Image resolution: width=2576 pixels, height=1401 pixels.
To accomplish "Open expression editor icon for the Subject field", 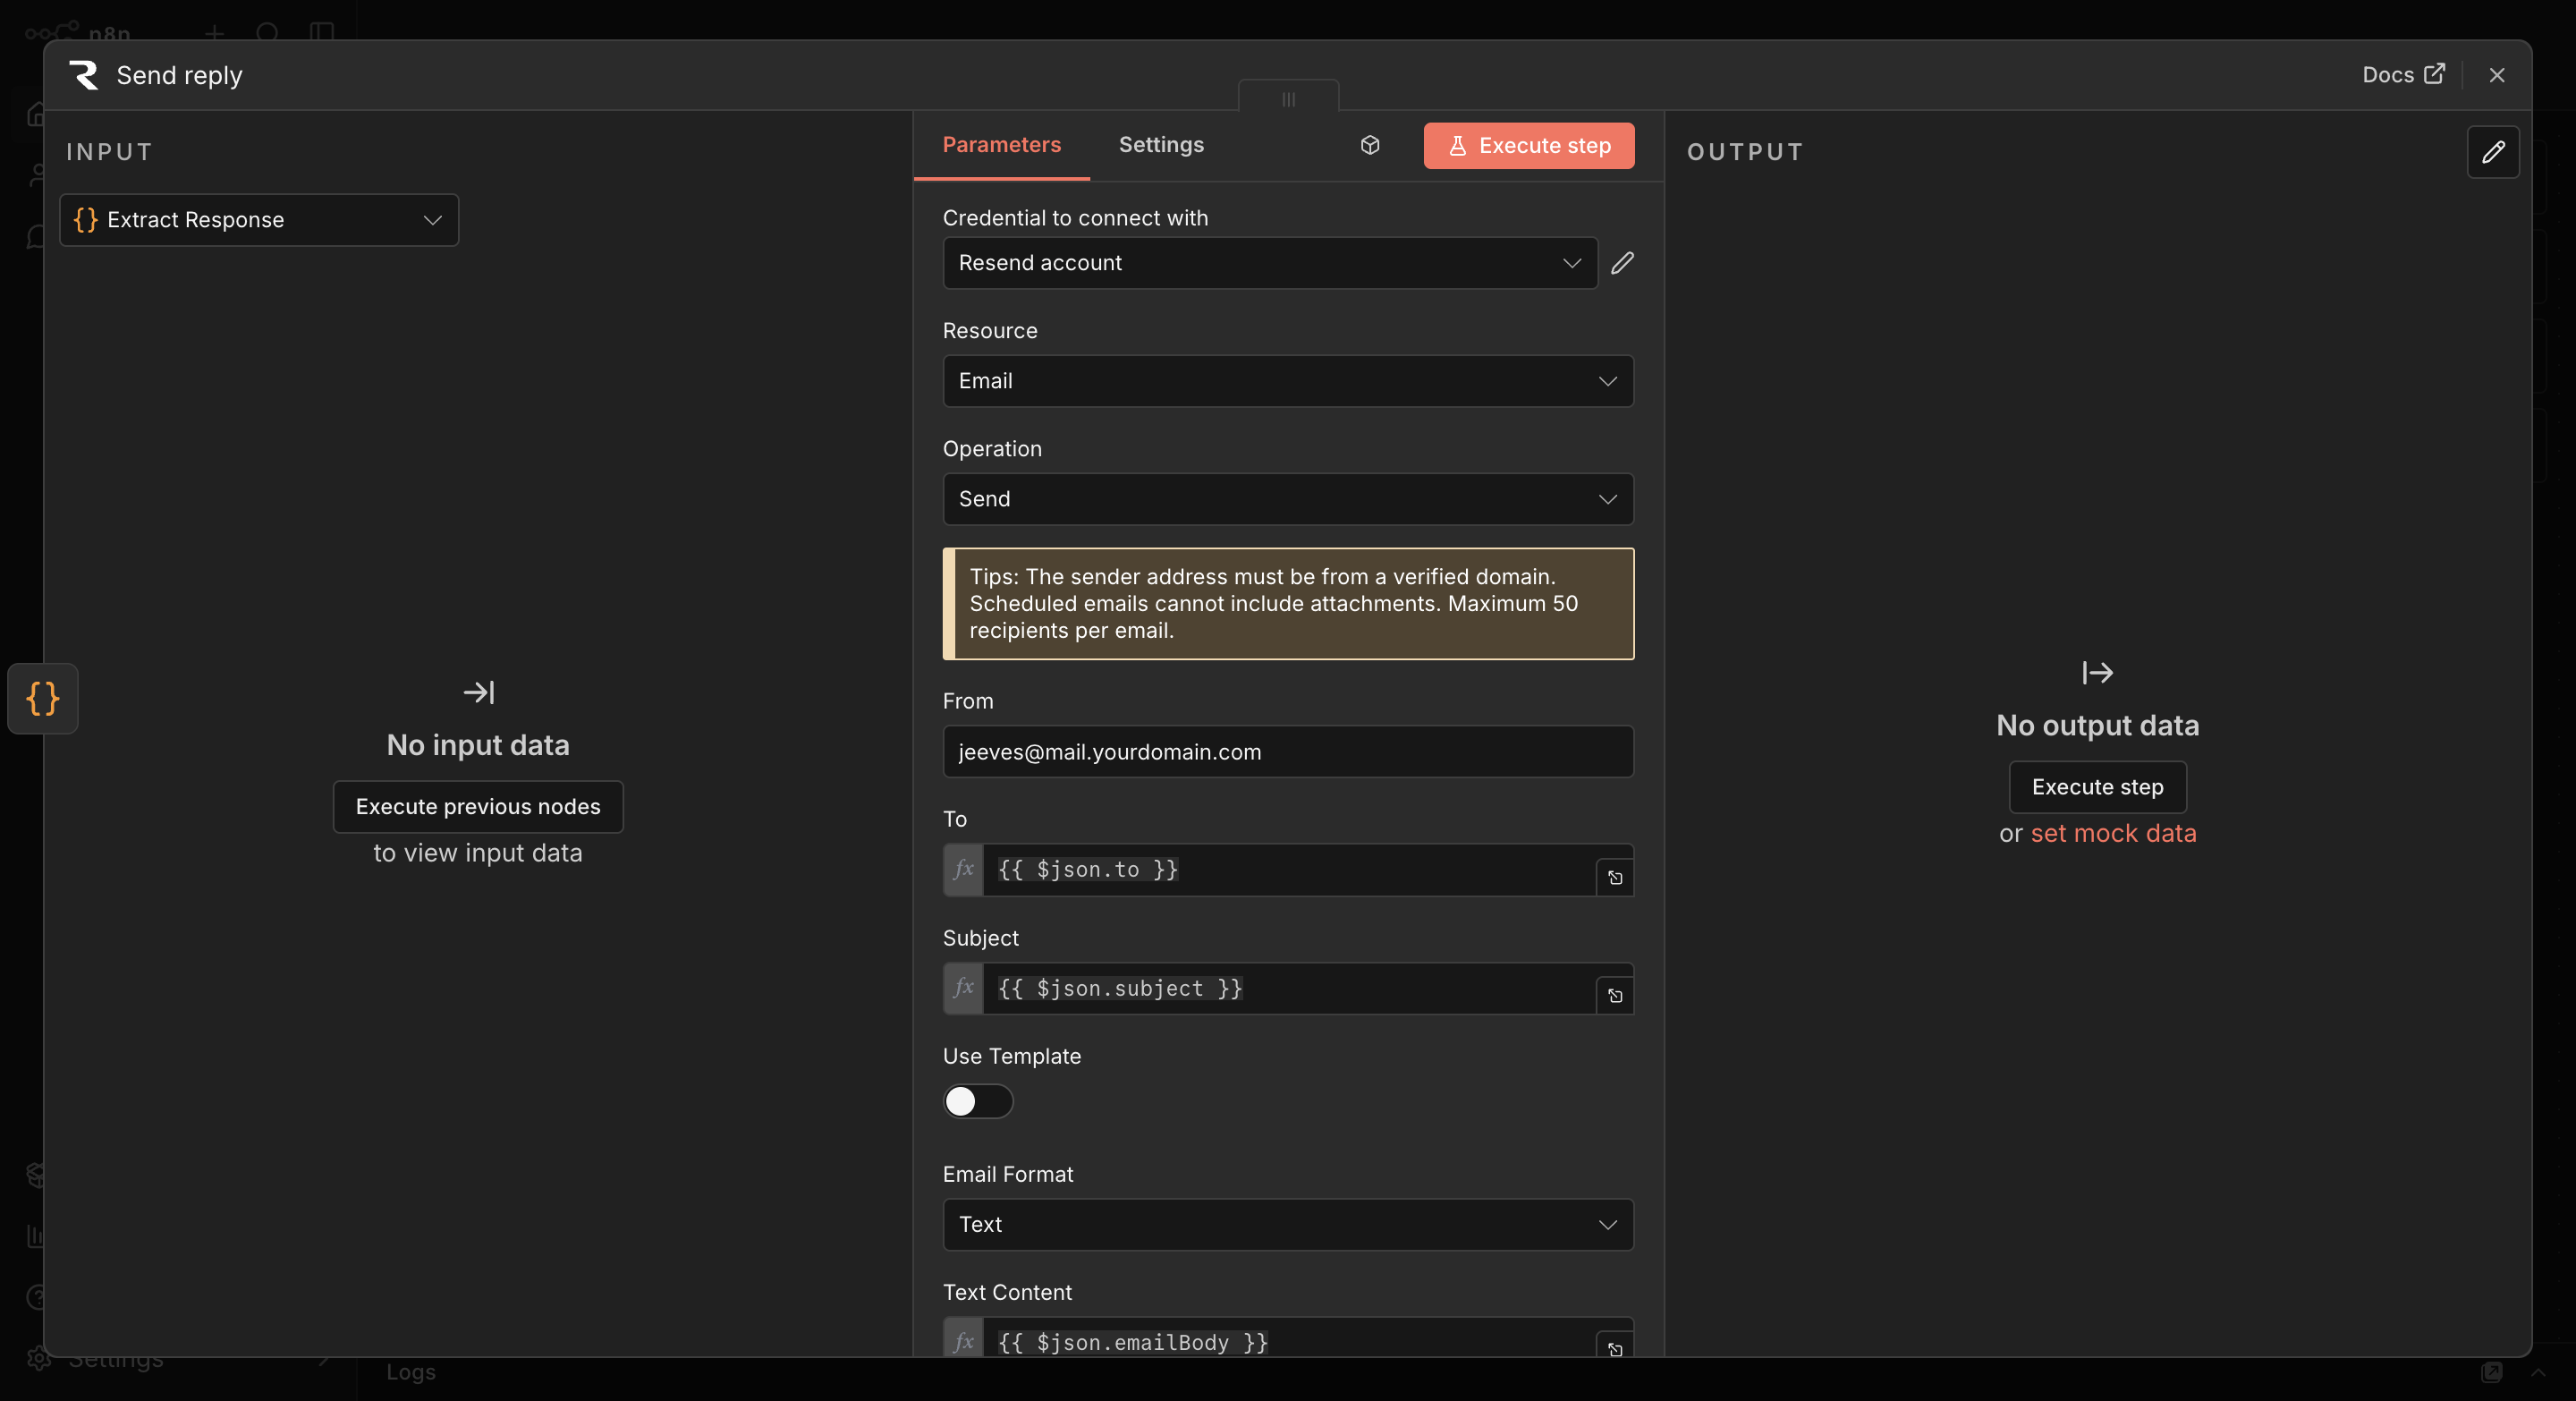I will [1615, 996].
